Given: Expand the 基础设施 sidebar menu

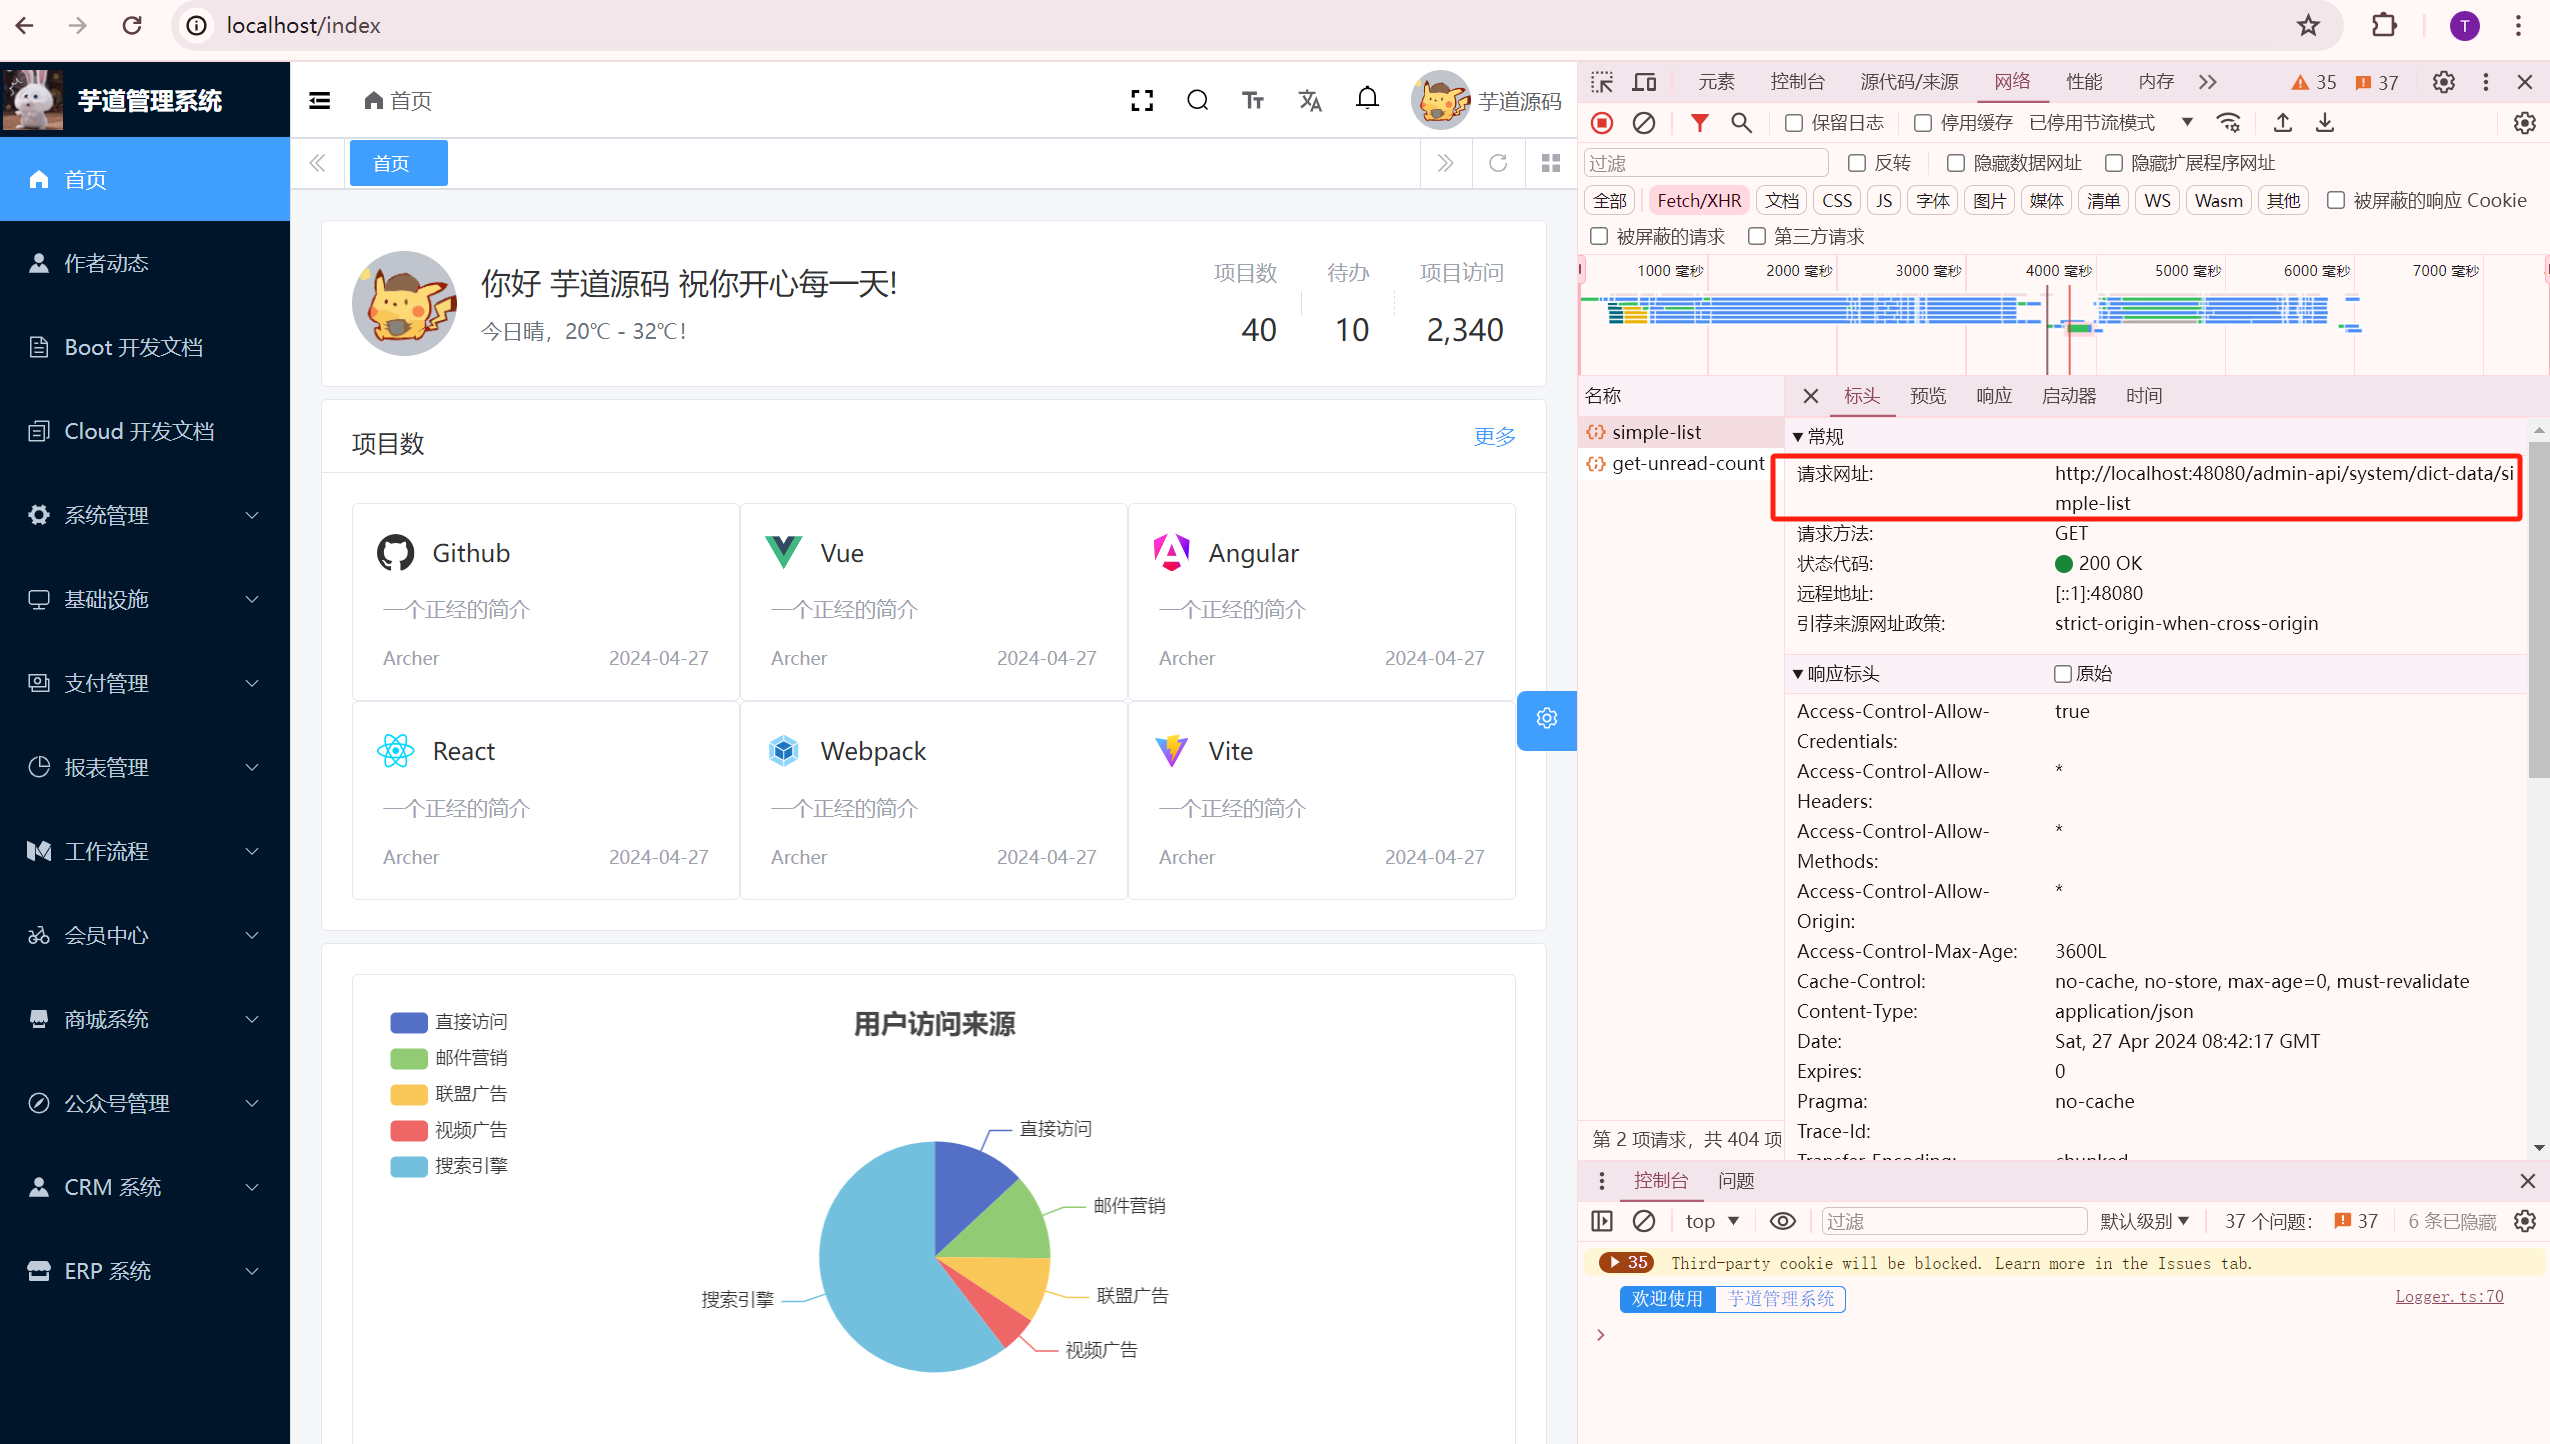Looking at the screenshot, I should coord(145,599).
